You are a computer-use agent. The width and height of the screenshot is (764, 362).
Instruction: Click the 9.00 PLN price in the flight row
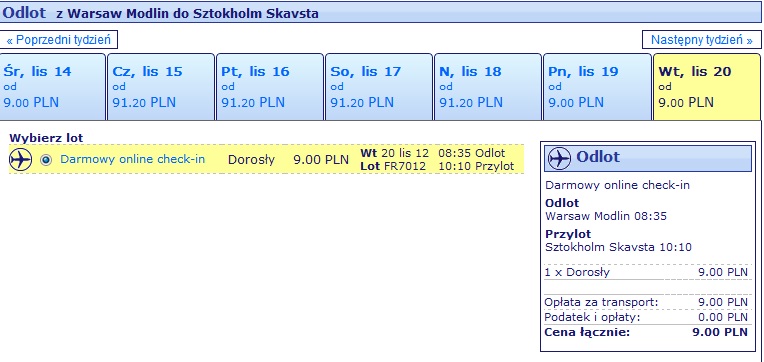pos(321,160)
